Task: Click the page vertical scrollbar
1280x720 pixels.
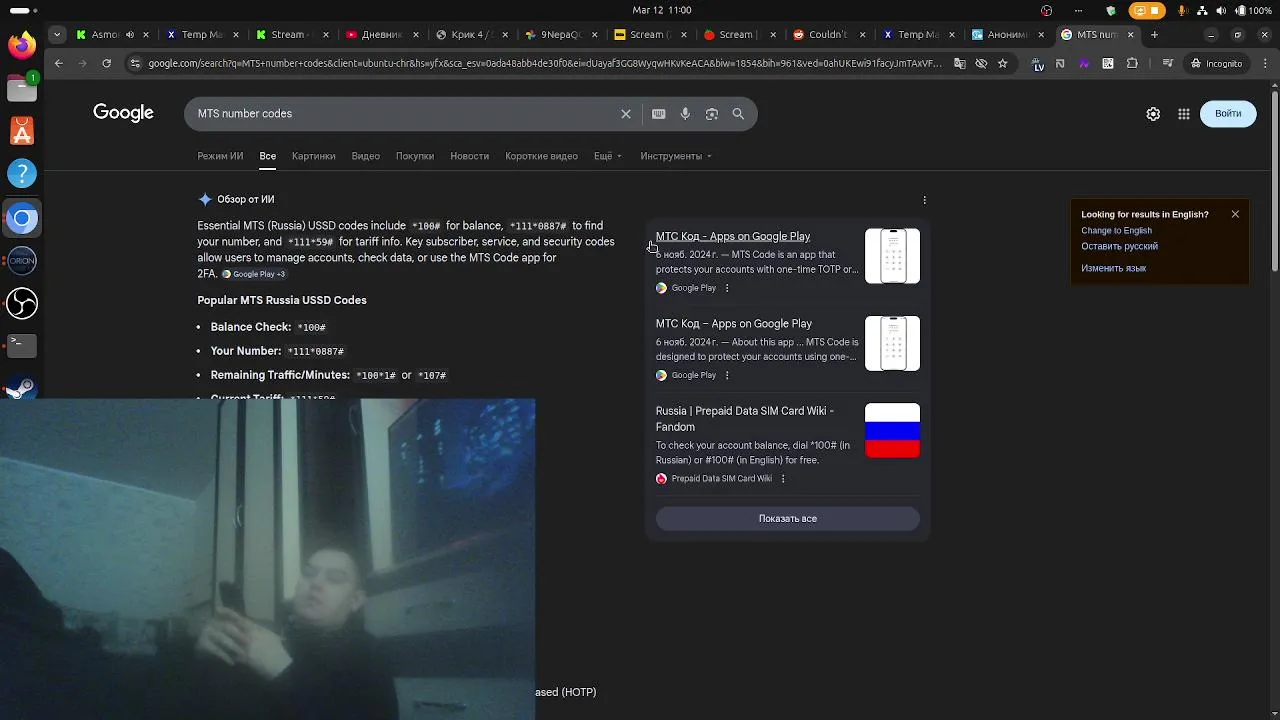Action: [1274, 180]
